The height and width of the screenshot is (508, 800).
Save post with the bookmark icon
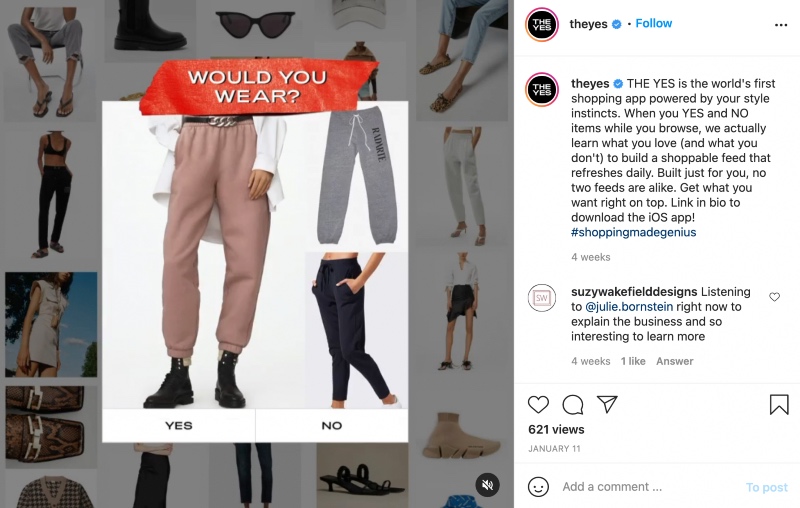click(x=779, y=404)
